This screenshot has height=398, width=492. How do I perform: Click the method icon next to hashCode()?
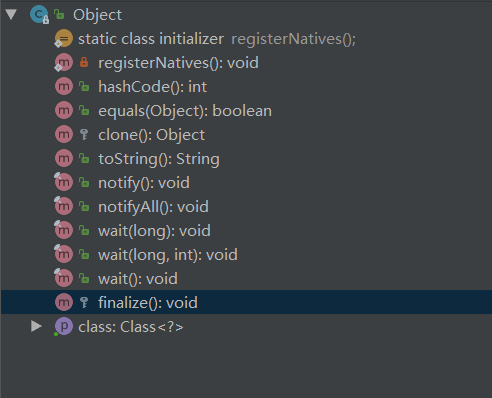pyautogui.click(x=64, y=87)
